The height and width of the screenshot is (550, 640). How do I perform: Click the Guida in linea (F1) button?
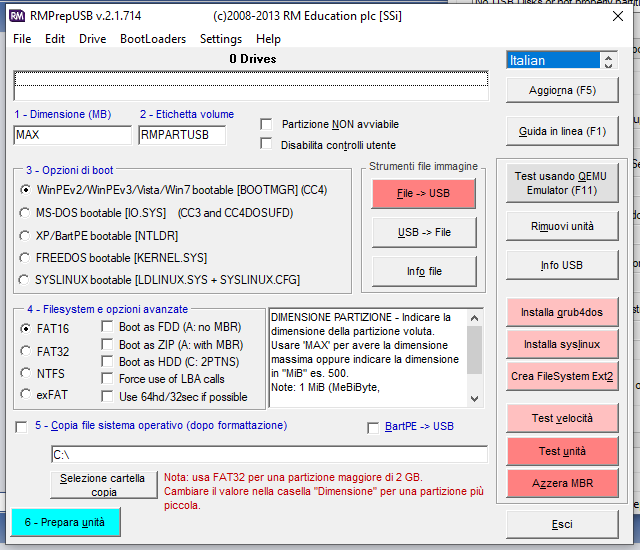tap(562, 131)
